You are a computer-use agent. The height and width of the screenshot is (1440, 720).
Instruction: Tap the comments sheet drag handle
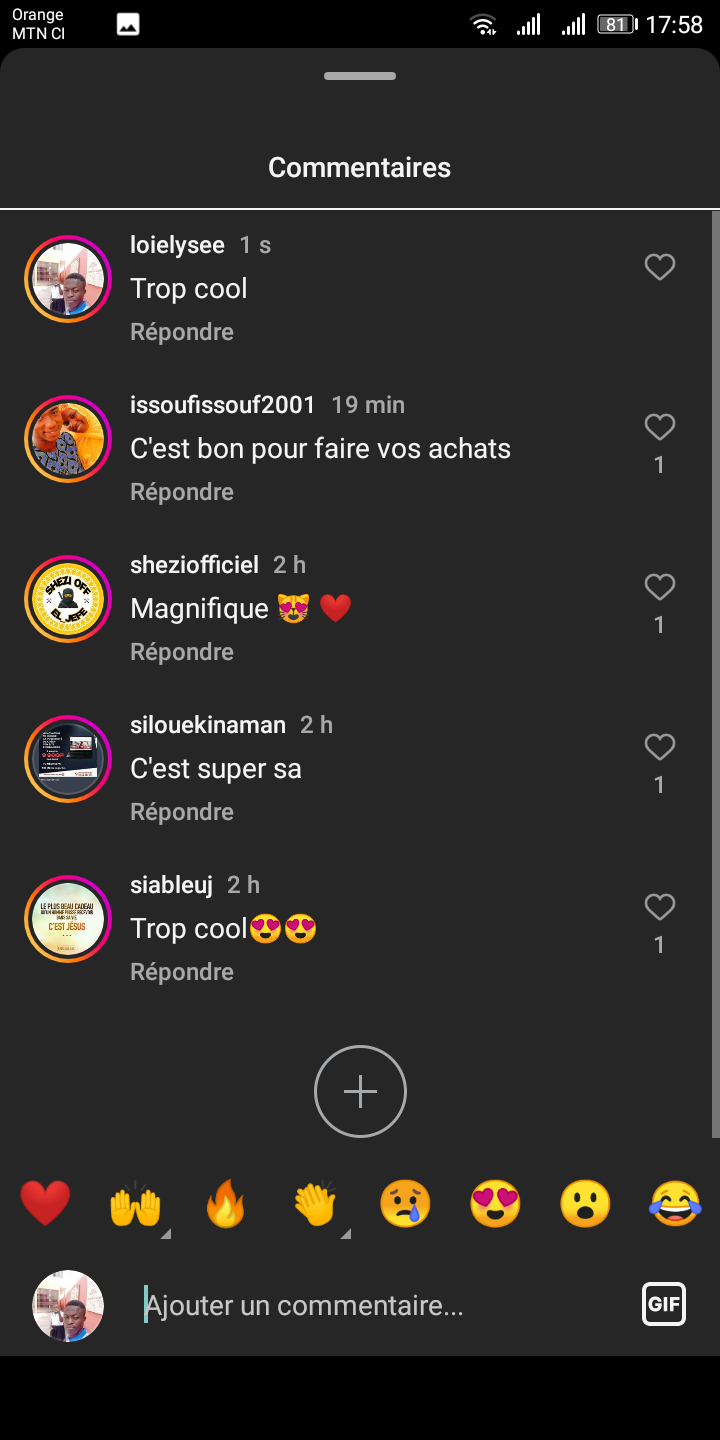click(x=360, y=76)
